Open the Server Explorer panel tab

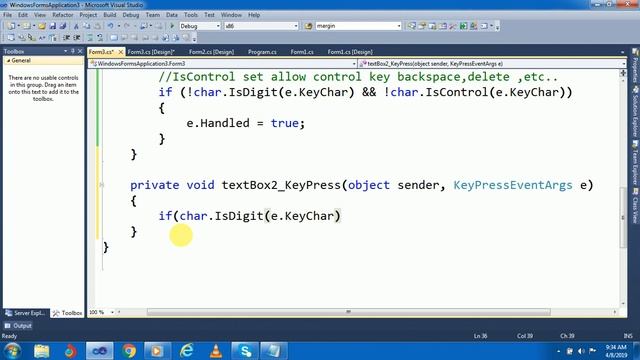pyautogui.click(x=26, y=313)
